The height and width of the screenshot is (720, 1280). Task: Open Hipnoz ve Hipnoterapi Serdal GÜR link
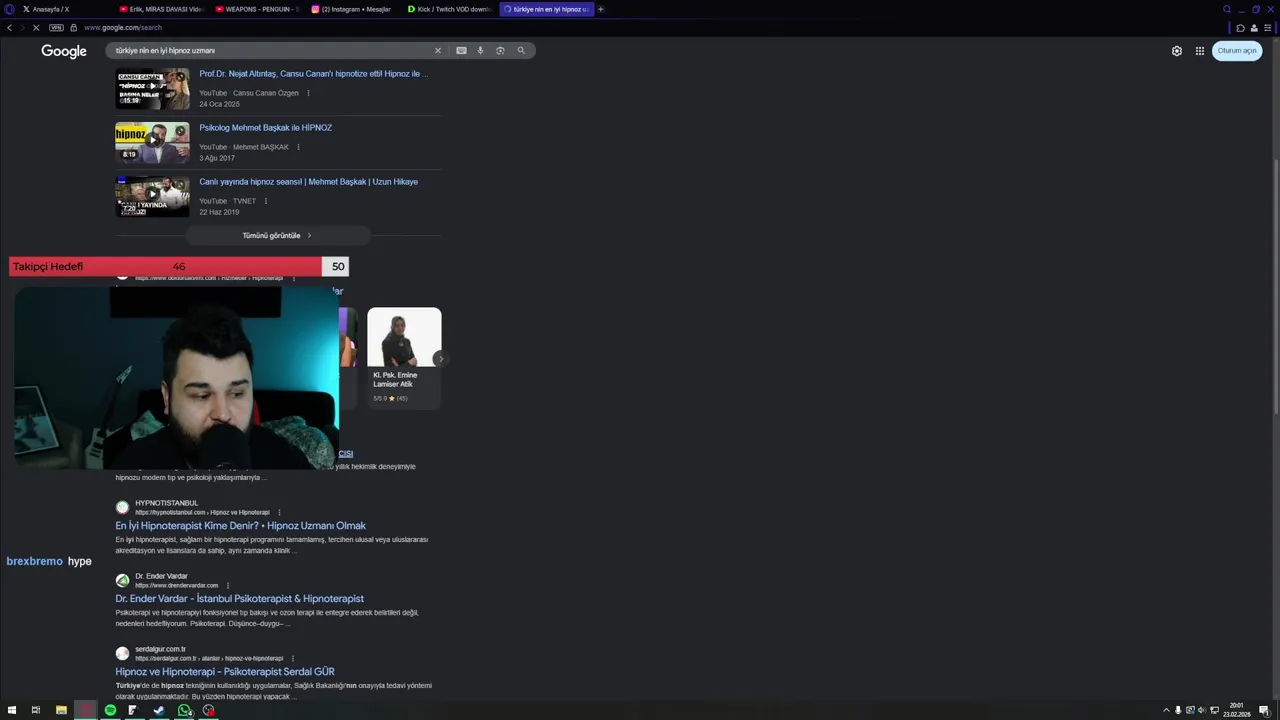[x=225, y=672]
